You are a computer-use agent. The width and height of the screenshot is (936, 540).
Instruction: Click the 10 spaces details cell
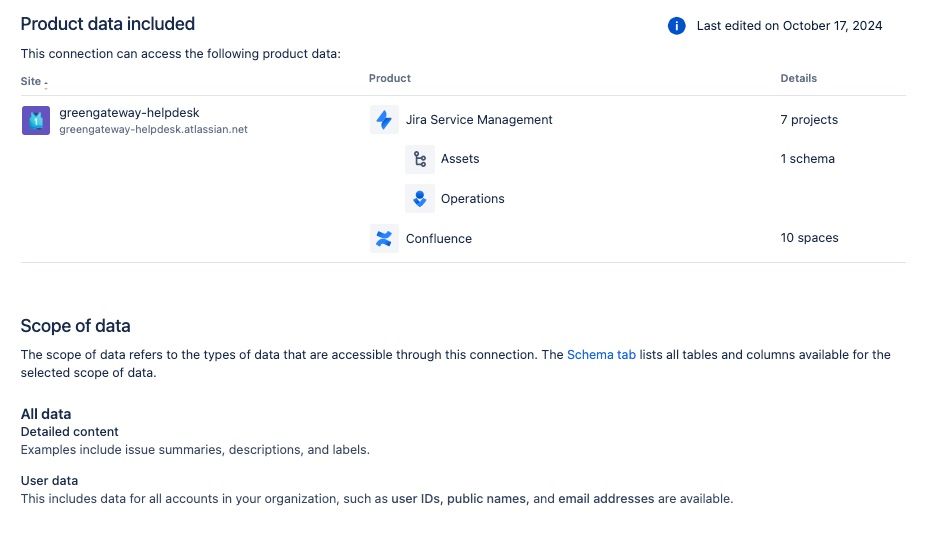coord(809,237)
